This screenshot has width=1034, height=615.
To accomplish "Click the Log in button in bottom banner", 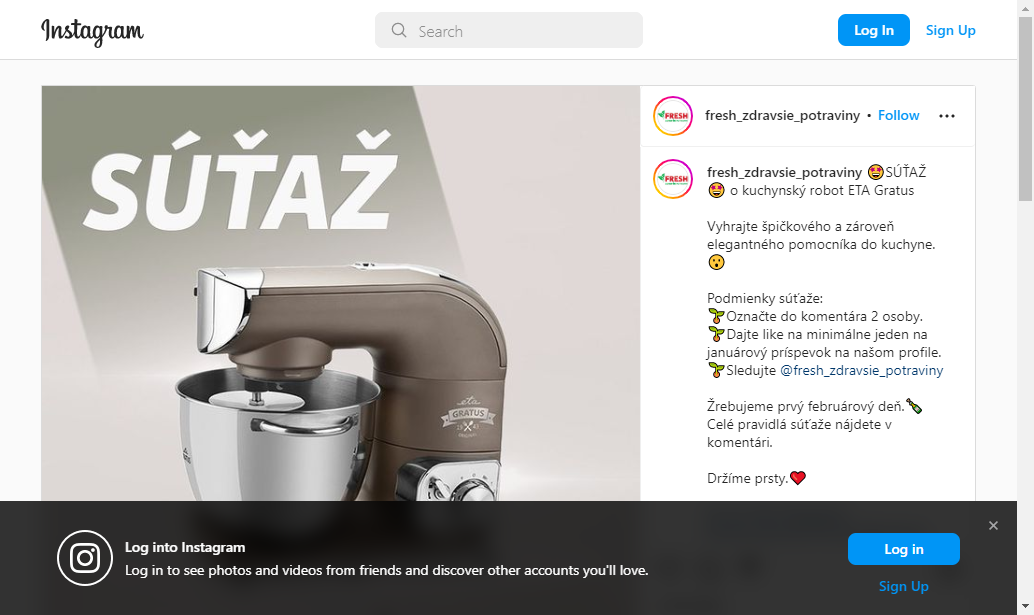I will tap(903, 549).
